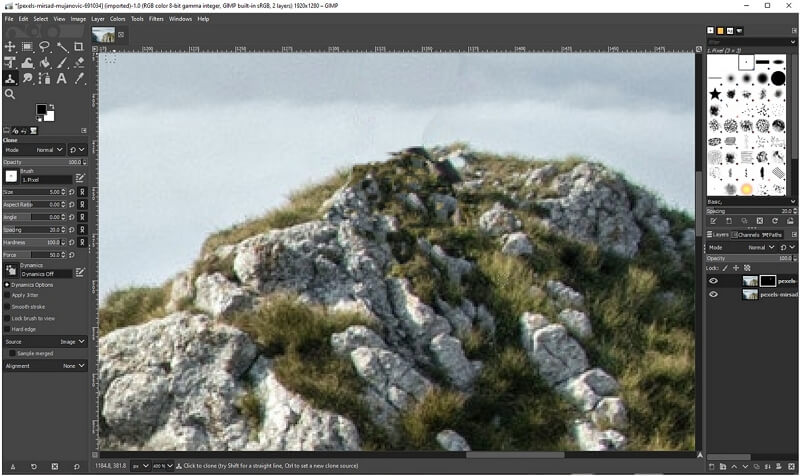Adjust the clone Opacity slider
The width and height of the screenshot is (800, 476).
click(x=45, y=162)
